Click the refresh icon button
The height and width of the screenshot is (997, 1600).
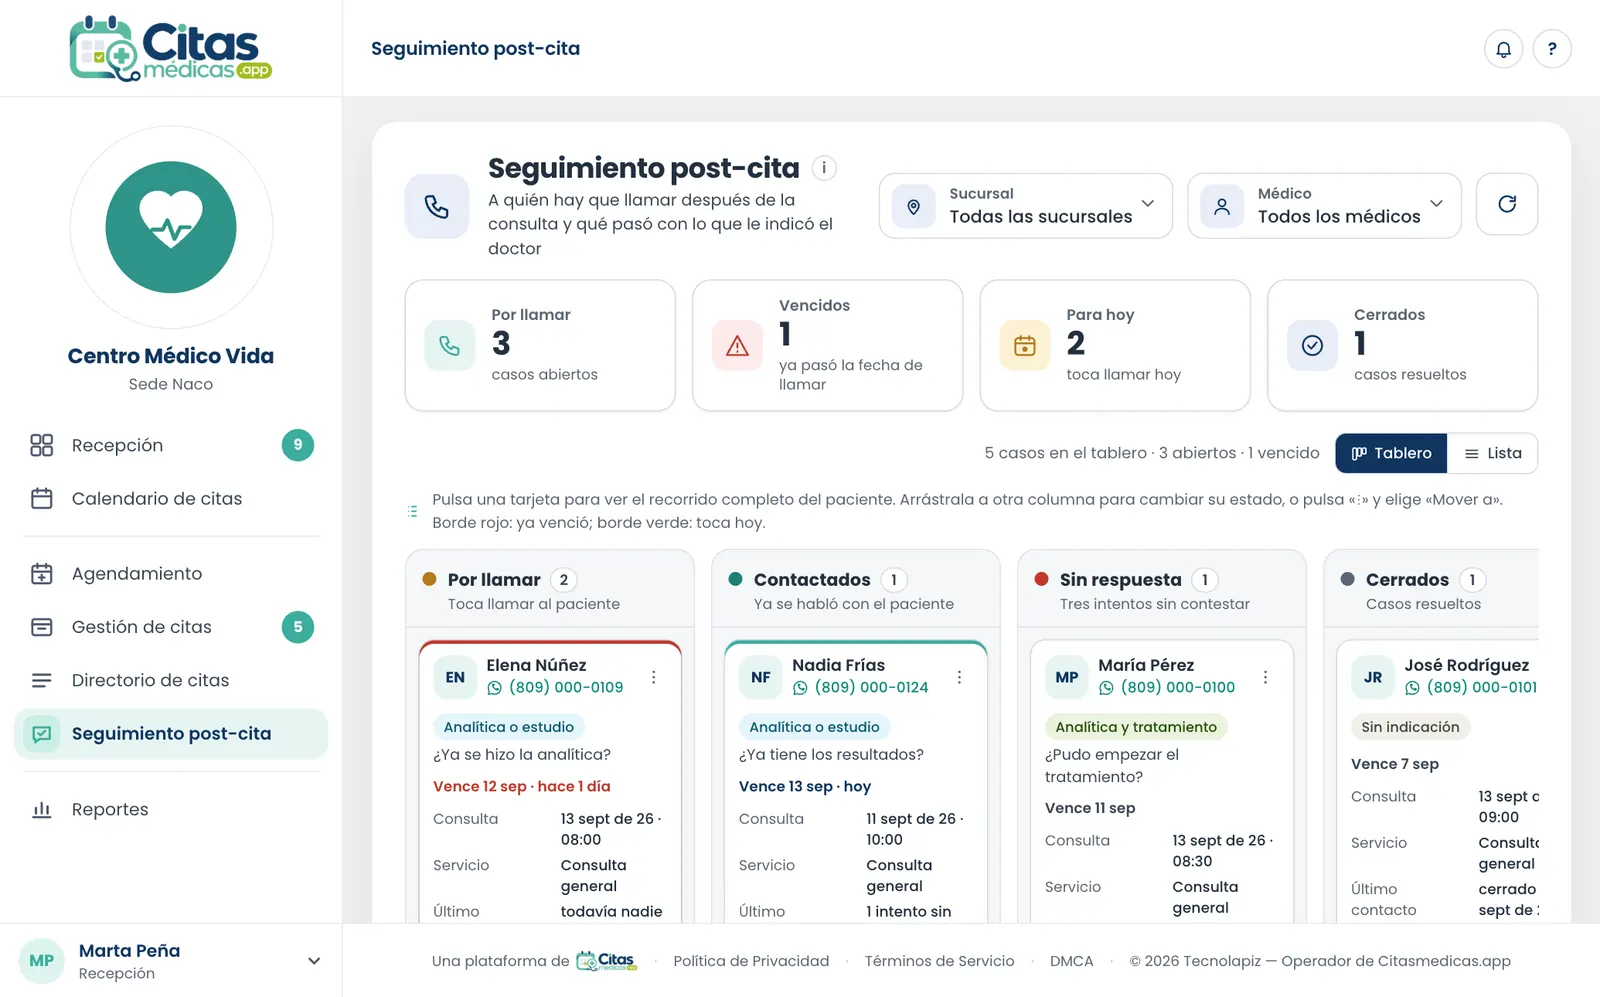point(1507,205)
